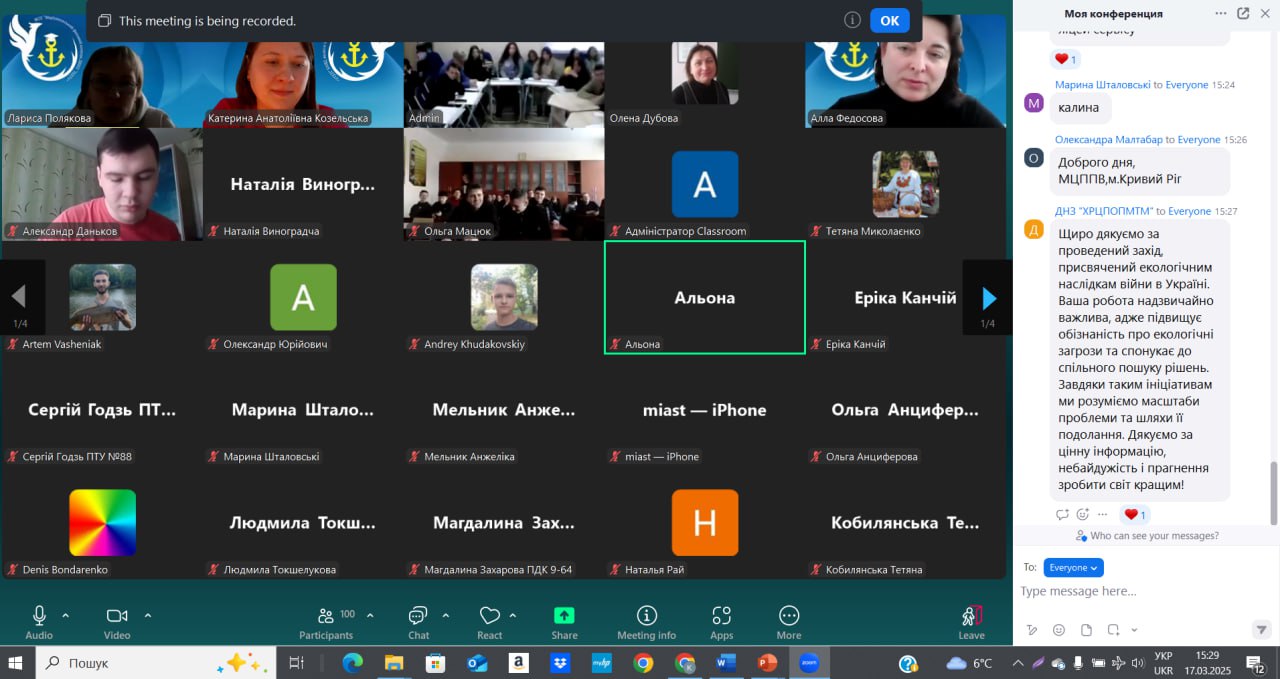Image resolution: width=1280 pixels, height=679 pixels.
Task: Pop out the chat panel window
Action: coord(1243,13)
